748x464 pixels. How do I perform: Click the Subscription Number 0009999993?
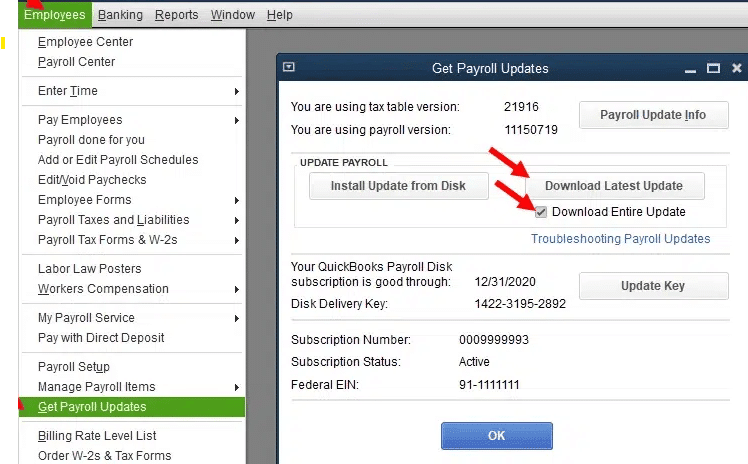pos(494,340)
